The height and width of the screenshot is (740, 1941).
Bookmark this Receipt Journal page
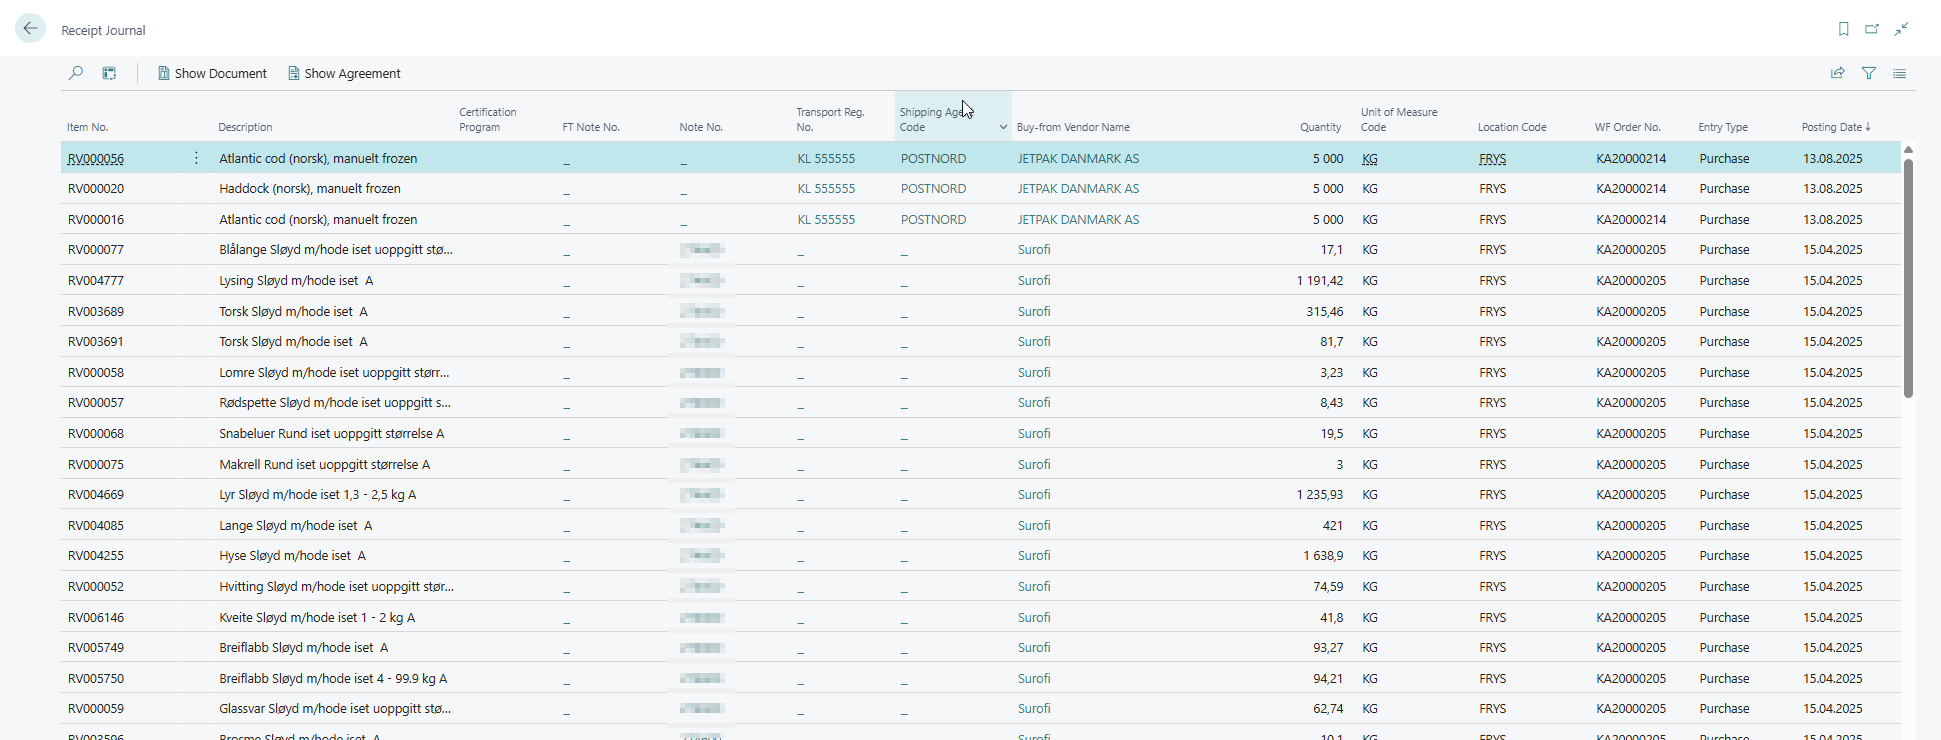point(1843,29)
